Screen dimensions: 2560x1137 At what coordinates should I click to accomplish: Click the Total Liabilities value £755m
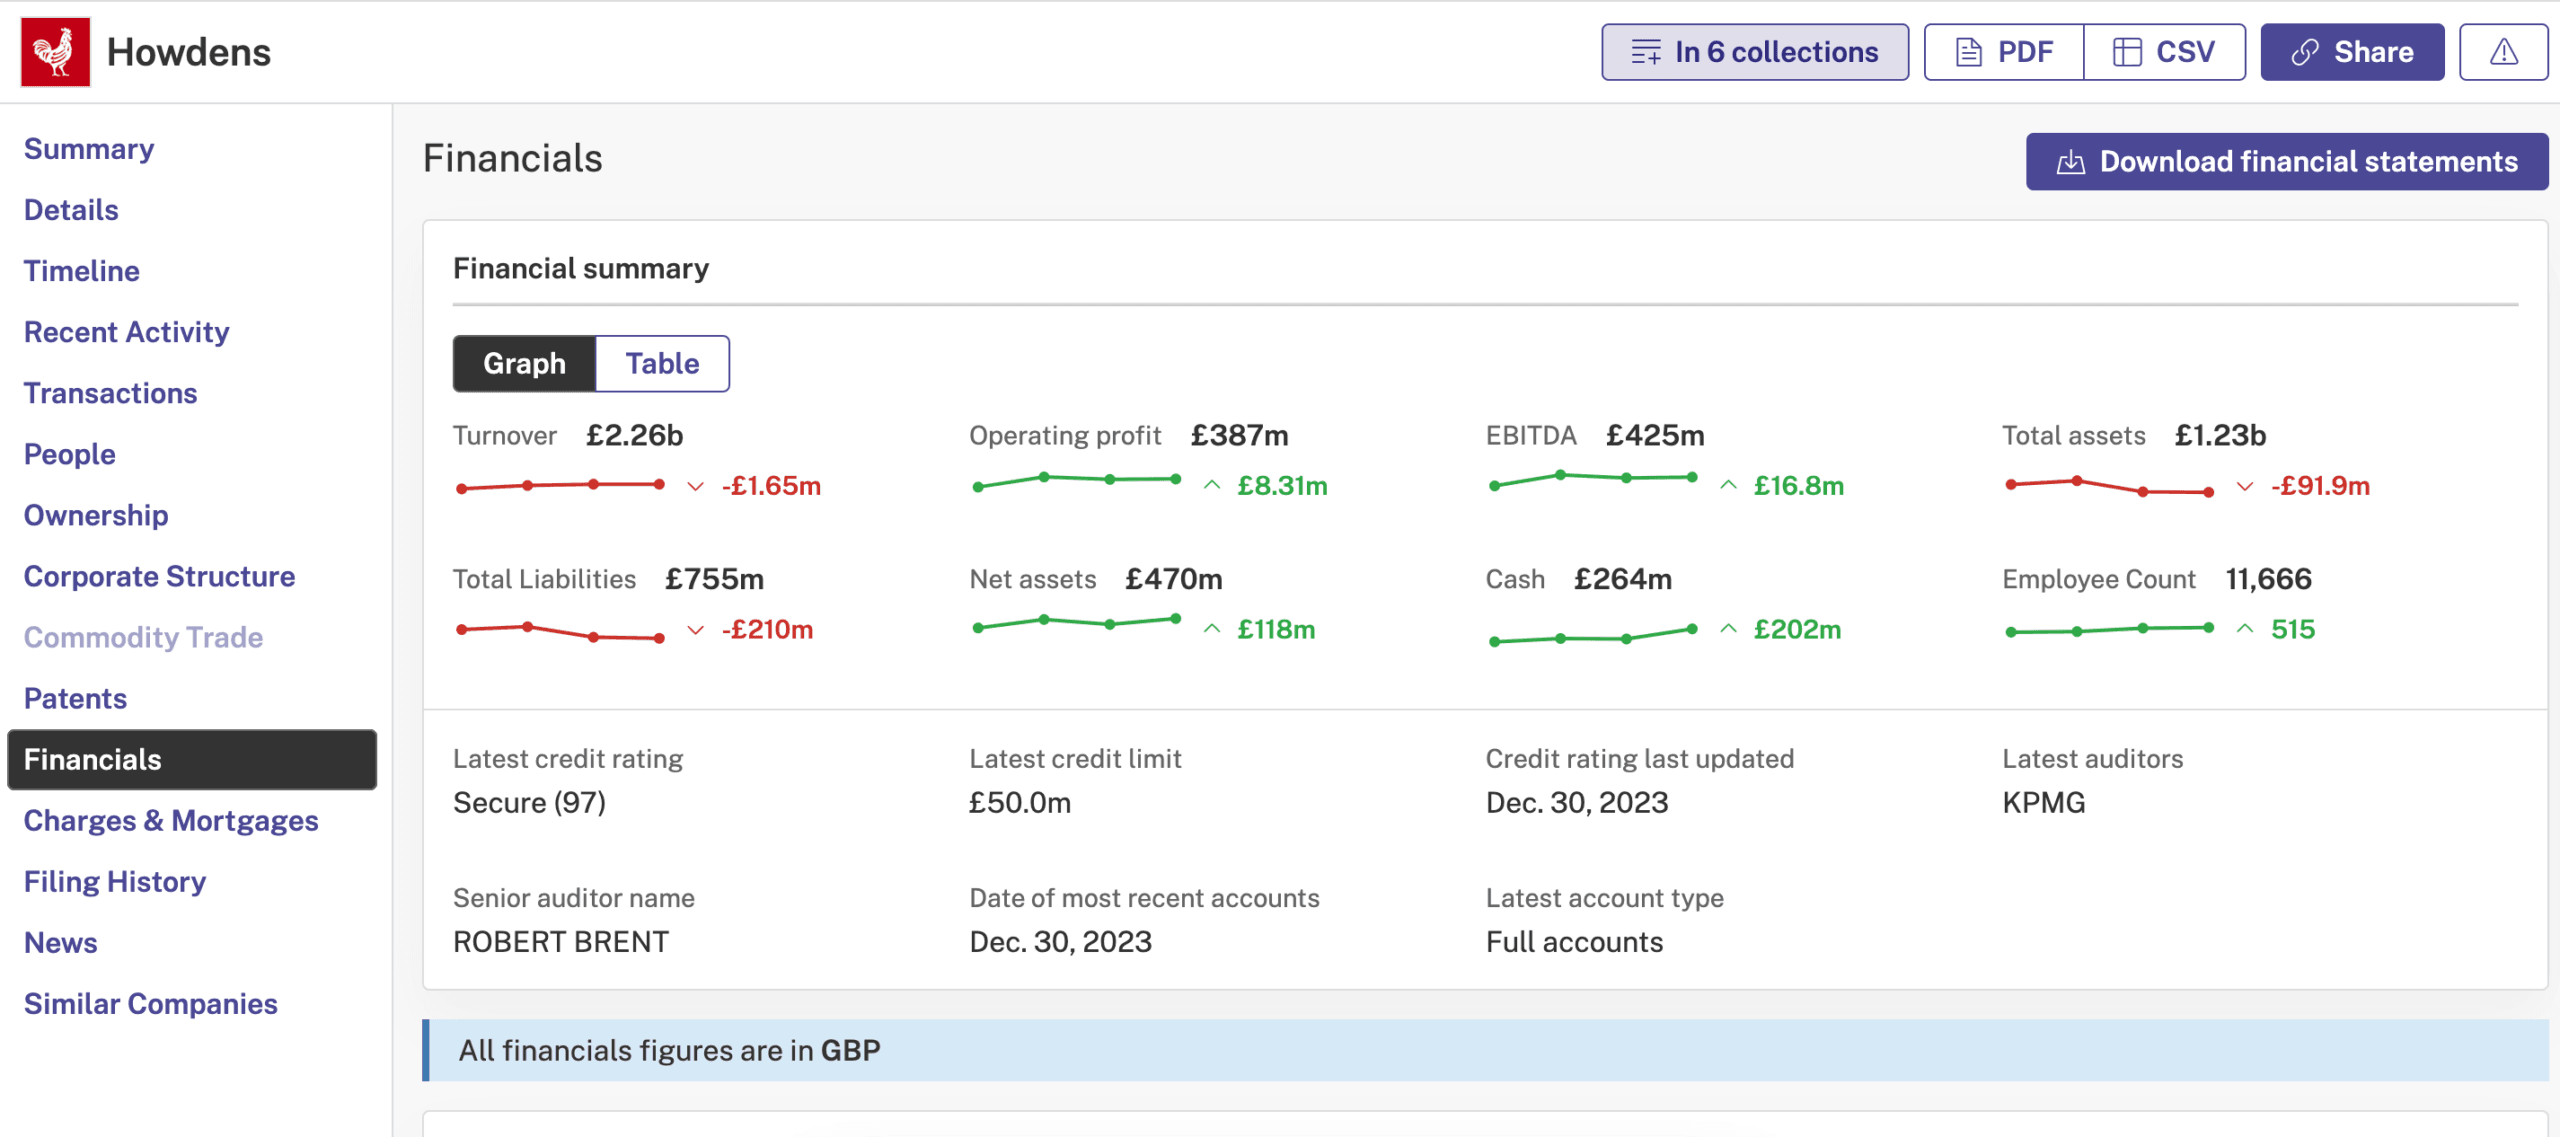click(714, 579)
